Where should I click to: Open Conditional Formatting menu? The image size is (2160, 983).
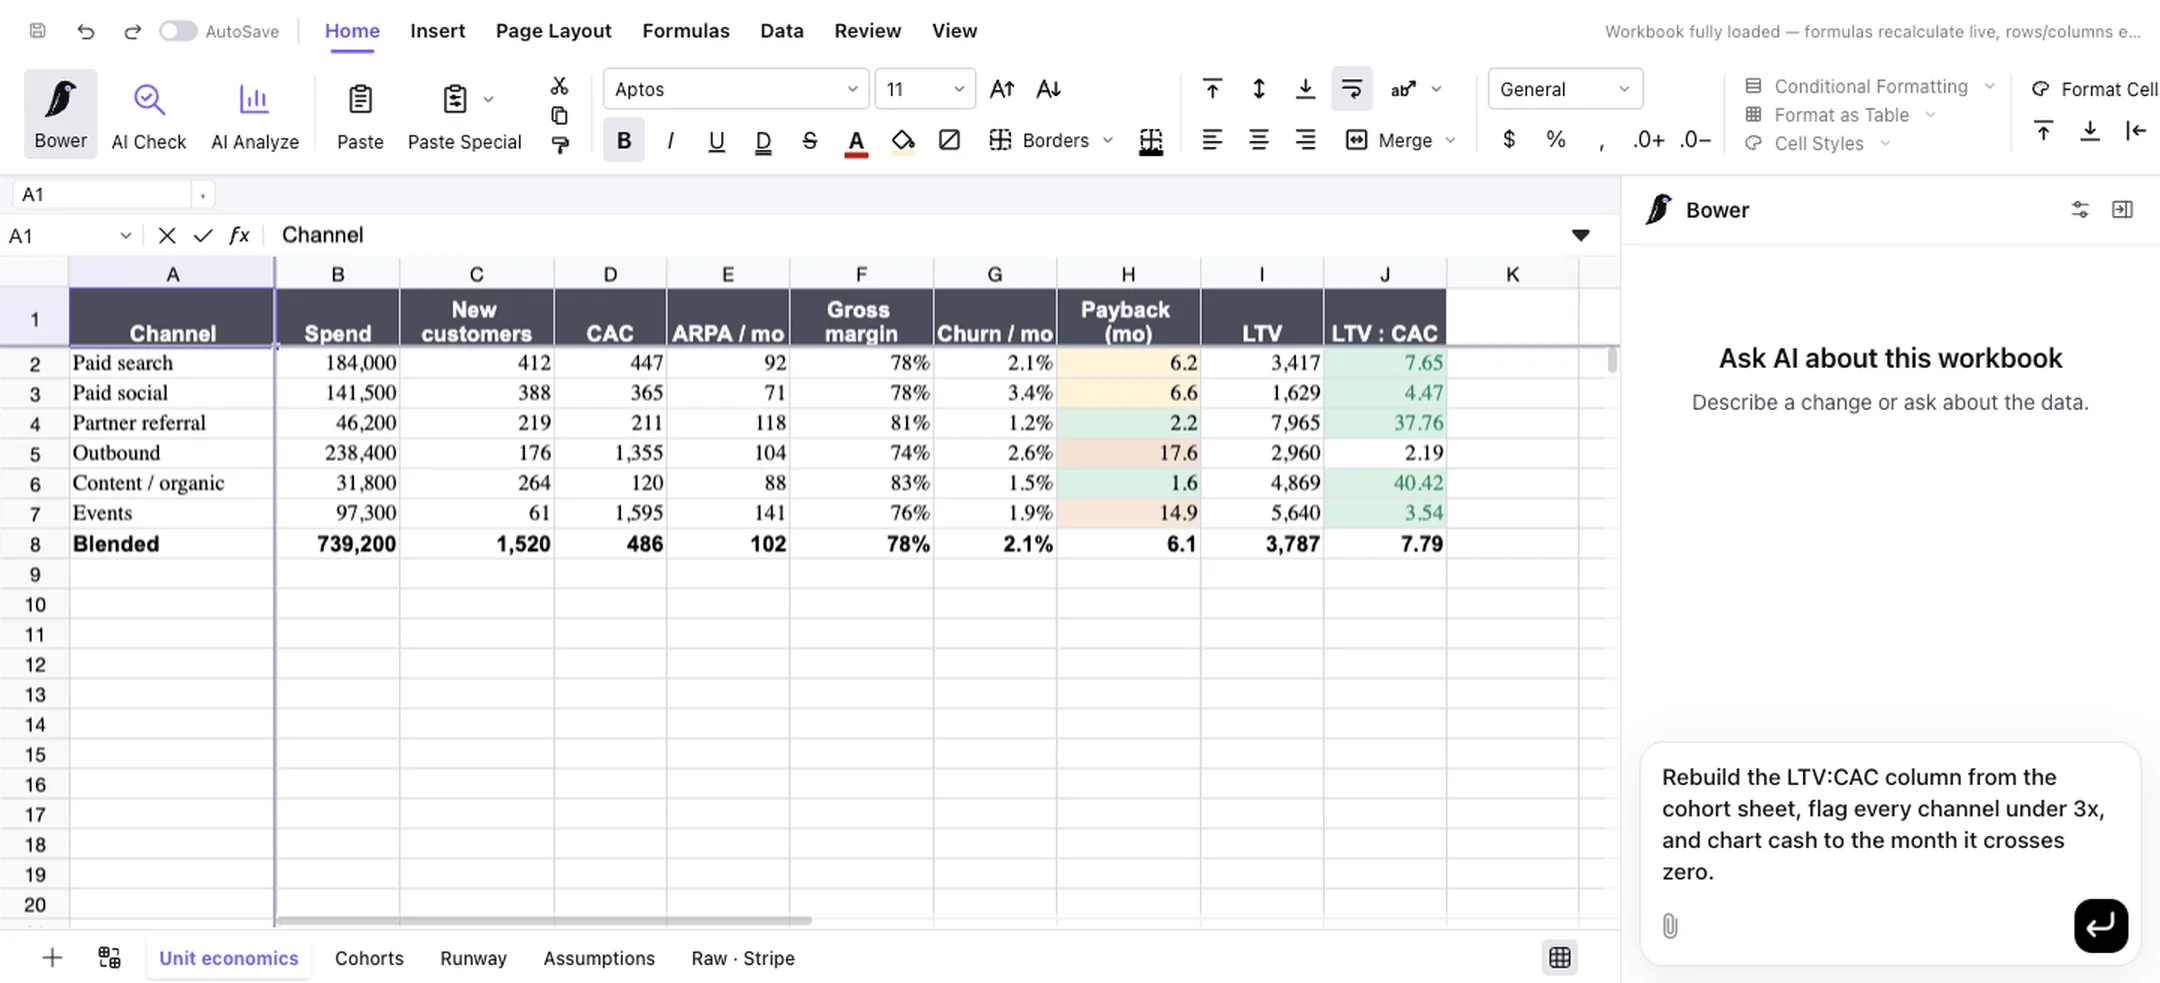pos(1869,86)
